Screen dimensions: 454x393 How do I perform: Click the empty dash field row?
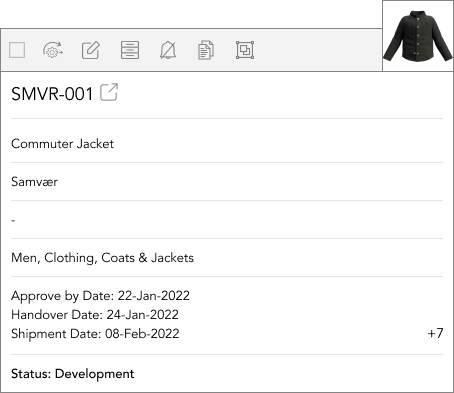227,220
